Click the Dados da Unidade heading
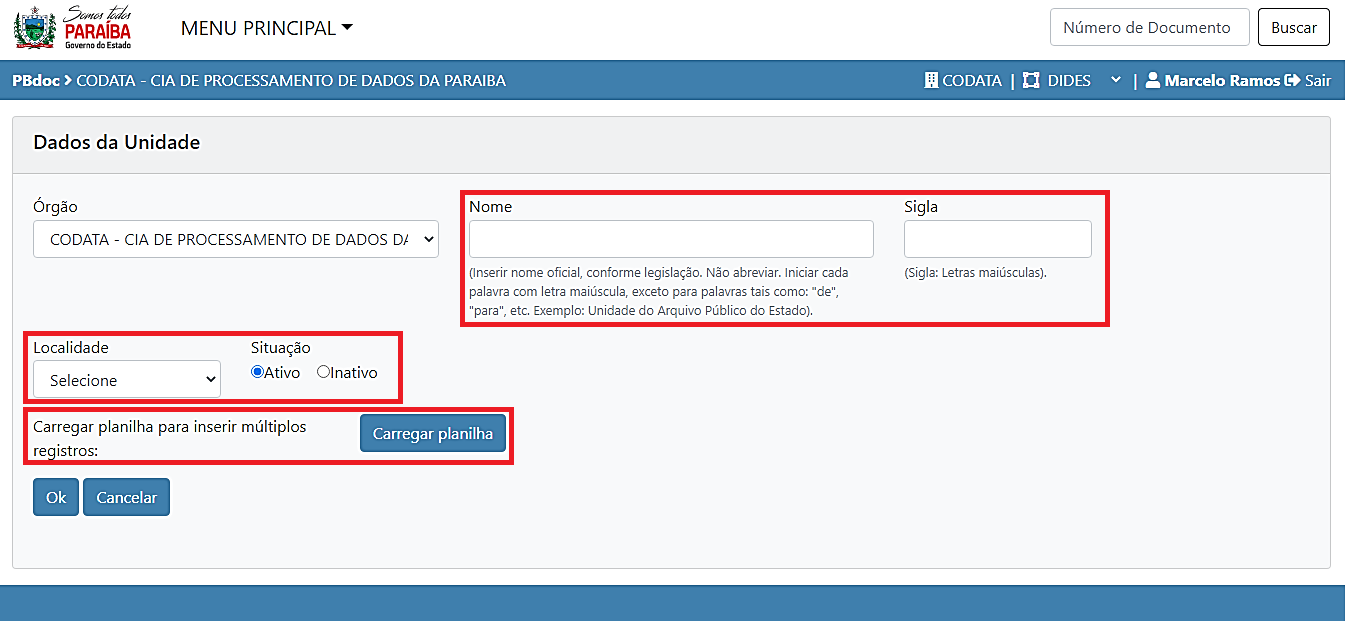 coord(117,142)
